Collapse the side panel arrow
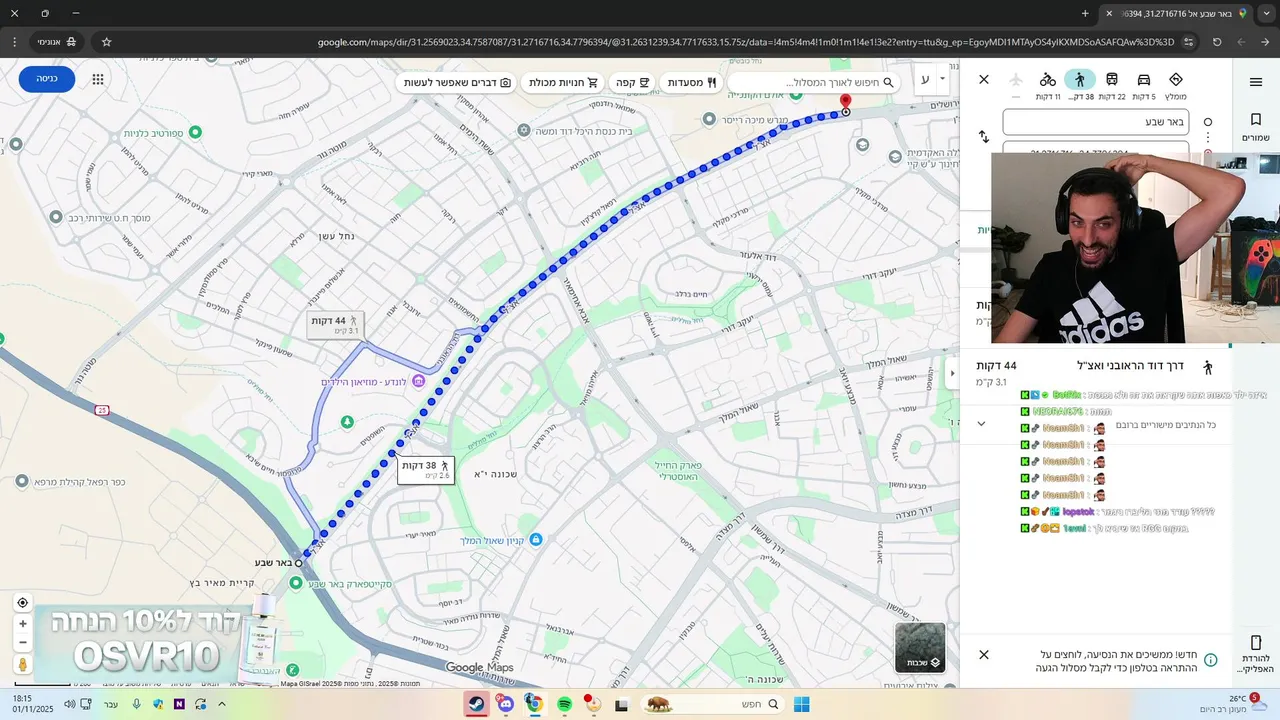 [x=953, y=373]
